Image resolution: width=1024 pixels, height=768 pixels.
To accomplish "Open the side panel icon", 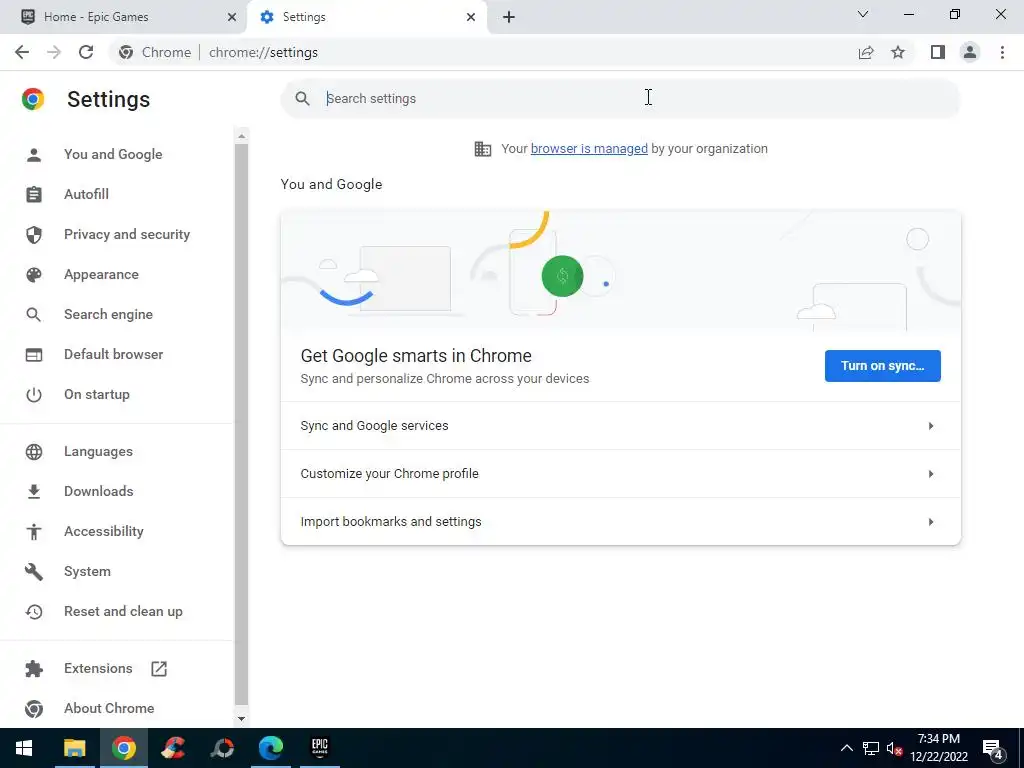I will point(938,52).
